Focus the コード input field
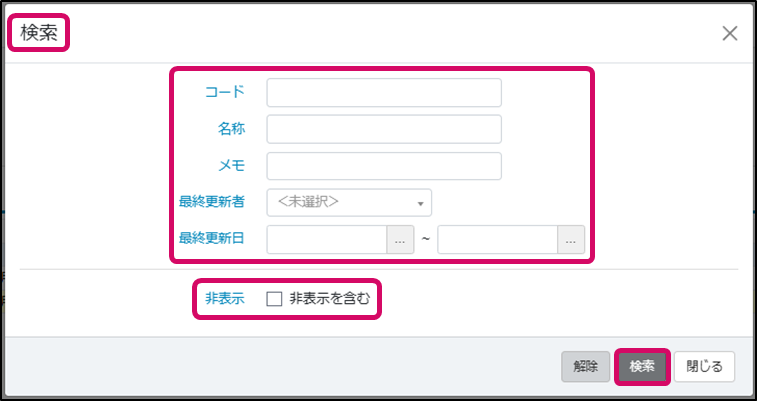This screenshot has height=401, width=757. pyautogui.click(x=383, y=93)
